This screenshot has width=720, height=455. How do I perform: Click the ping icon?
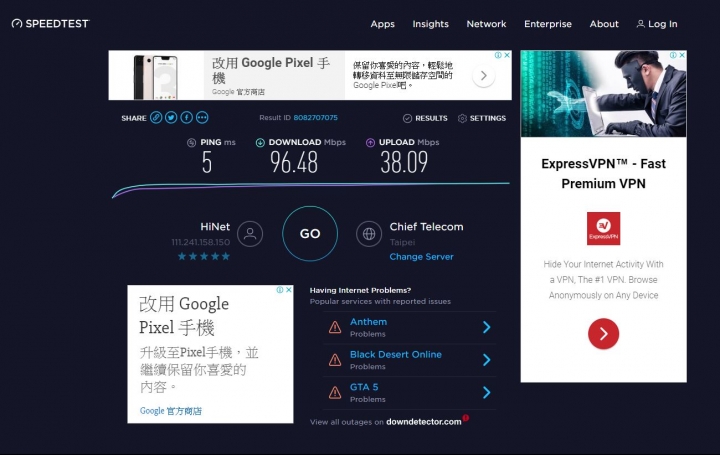click(191, 142)
